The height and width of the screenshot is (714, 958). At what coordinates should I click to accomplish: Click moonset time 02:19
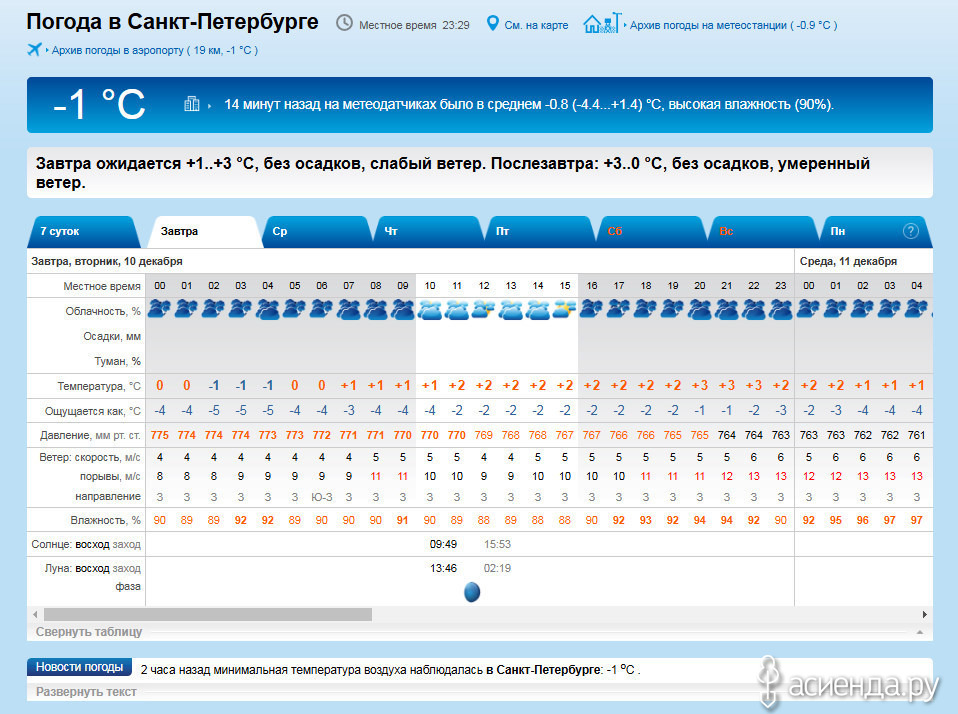click(497, 568)
